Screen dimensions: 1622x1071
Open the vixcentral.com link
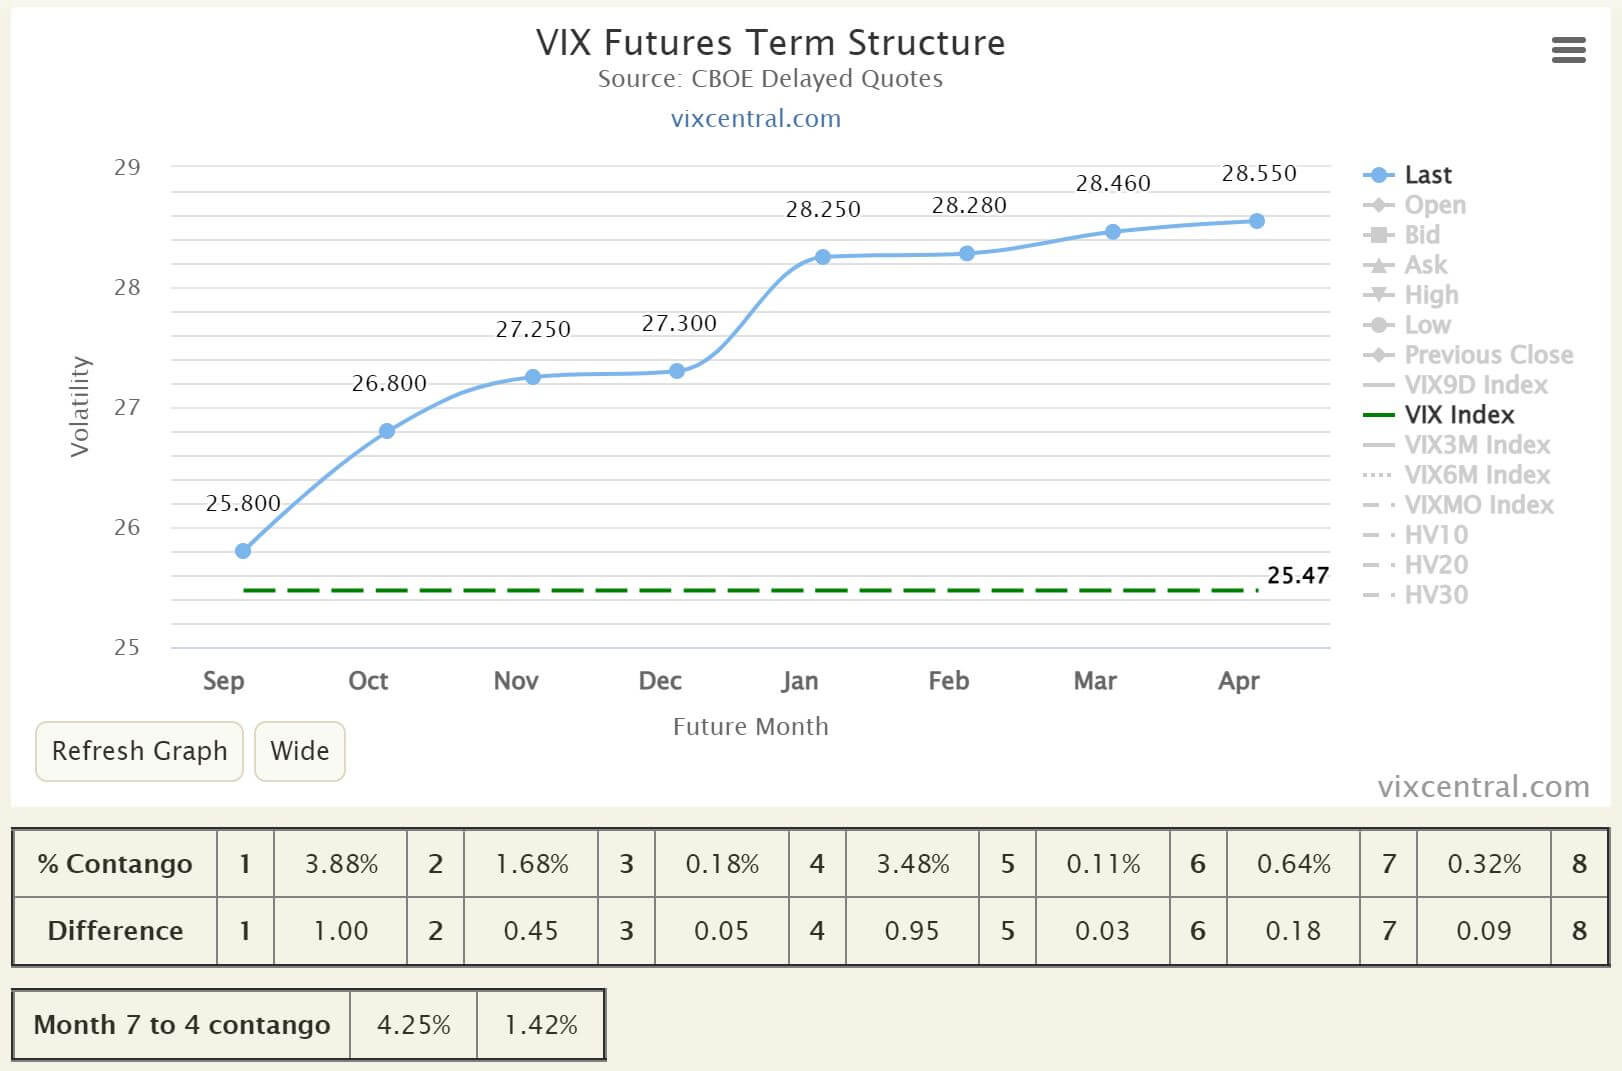tap(757, 118)
